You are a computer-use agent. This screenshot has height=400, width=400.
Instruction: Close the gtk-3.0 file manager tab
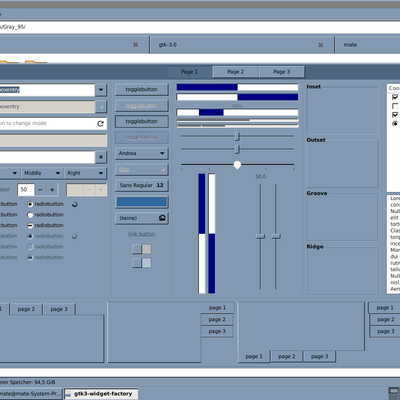(320, 45)
